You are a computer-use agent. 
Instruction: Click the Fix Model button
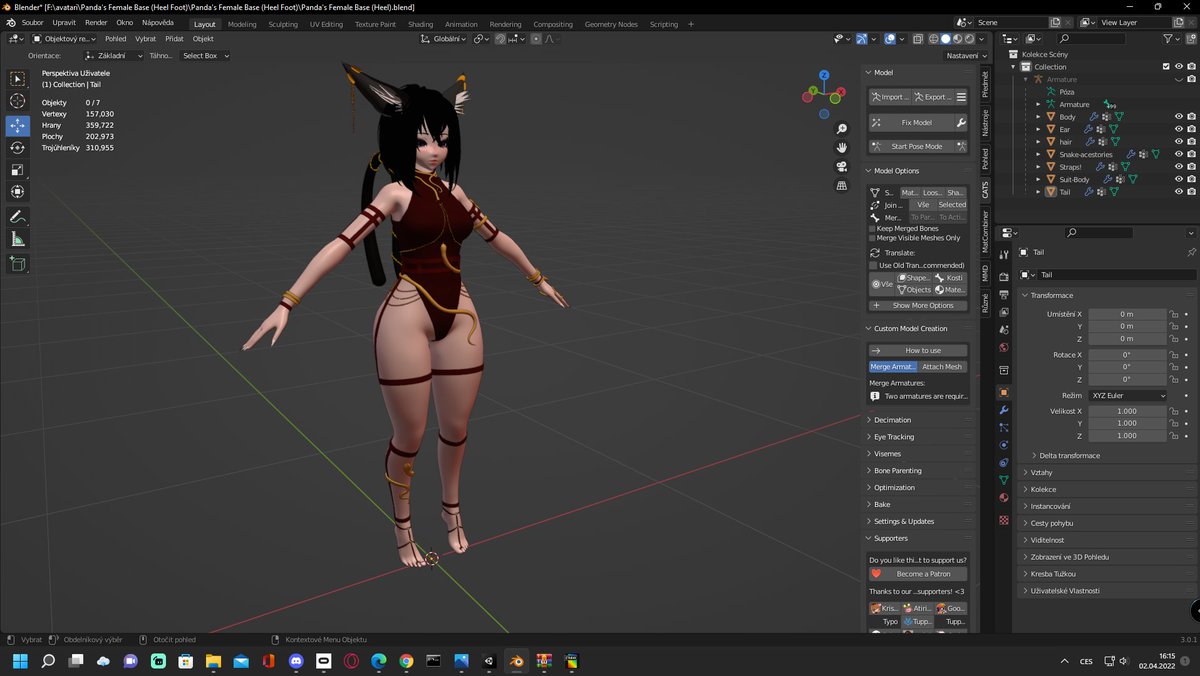click(x=916, y=122)
